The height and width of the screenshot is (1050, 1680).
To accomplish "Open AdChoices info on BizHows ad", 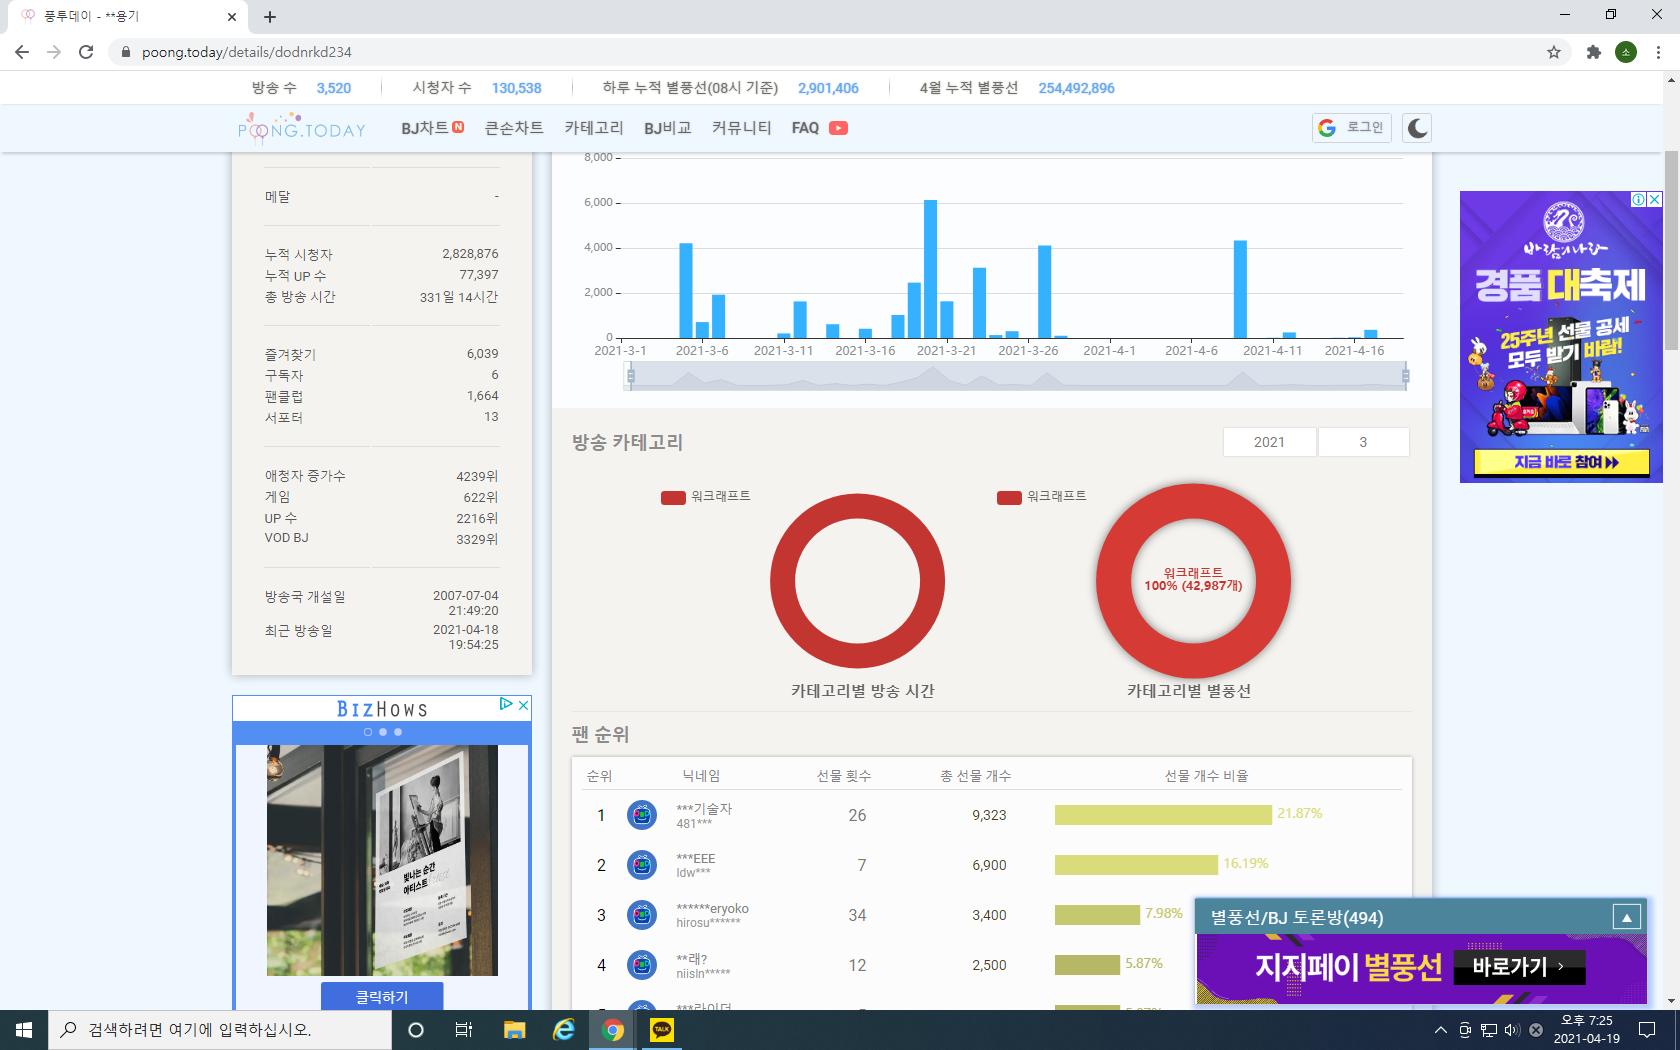I will point(506,705).
